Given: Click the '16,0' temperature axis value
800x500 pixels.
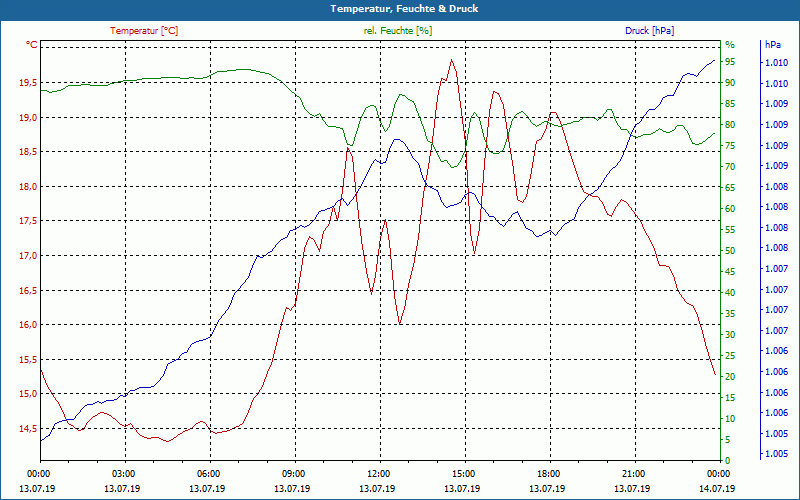Looking at the screenshot, I should click(x=28, y=324).
